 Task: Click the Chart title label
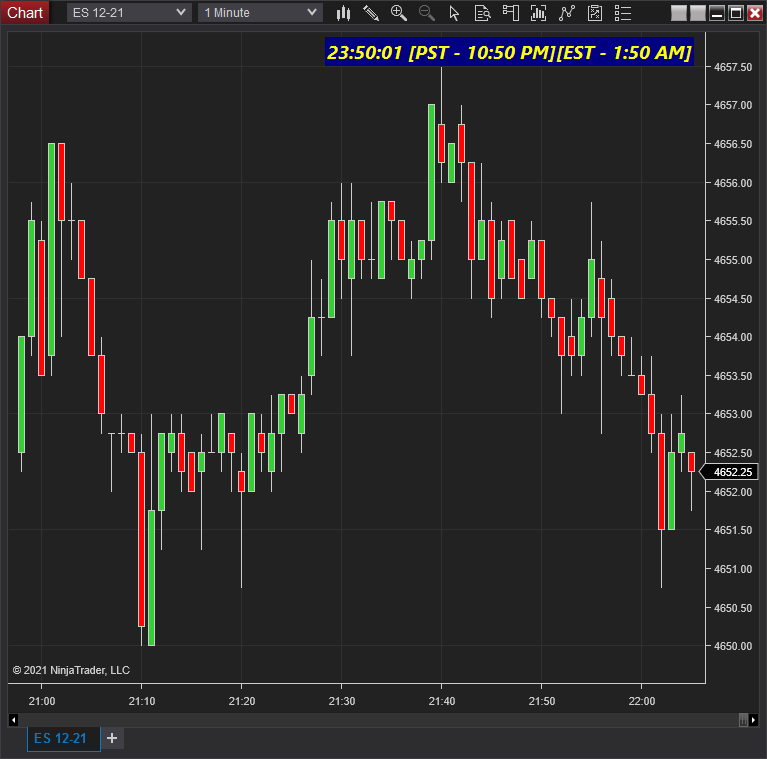(x=24, y=13)
